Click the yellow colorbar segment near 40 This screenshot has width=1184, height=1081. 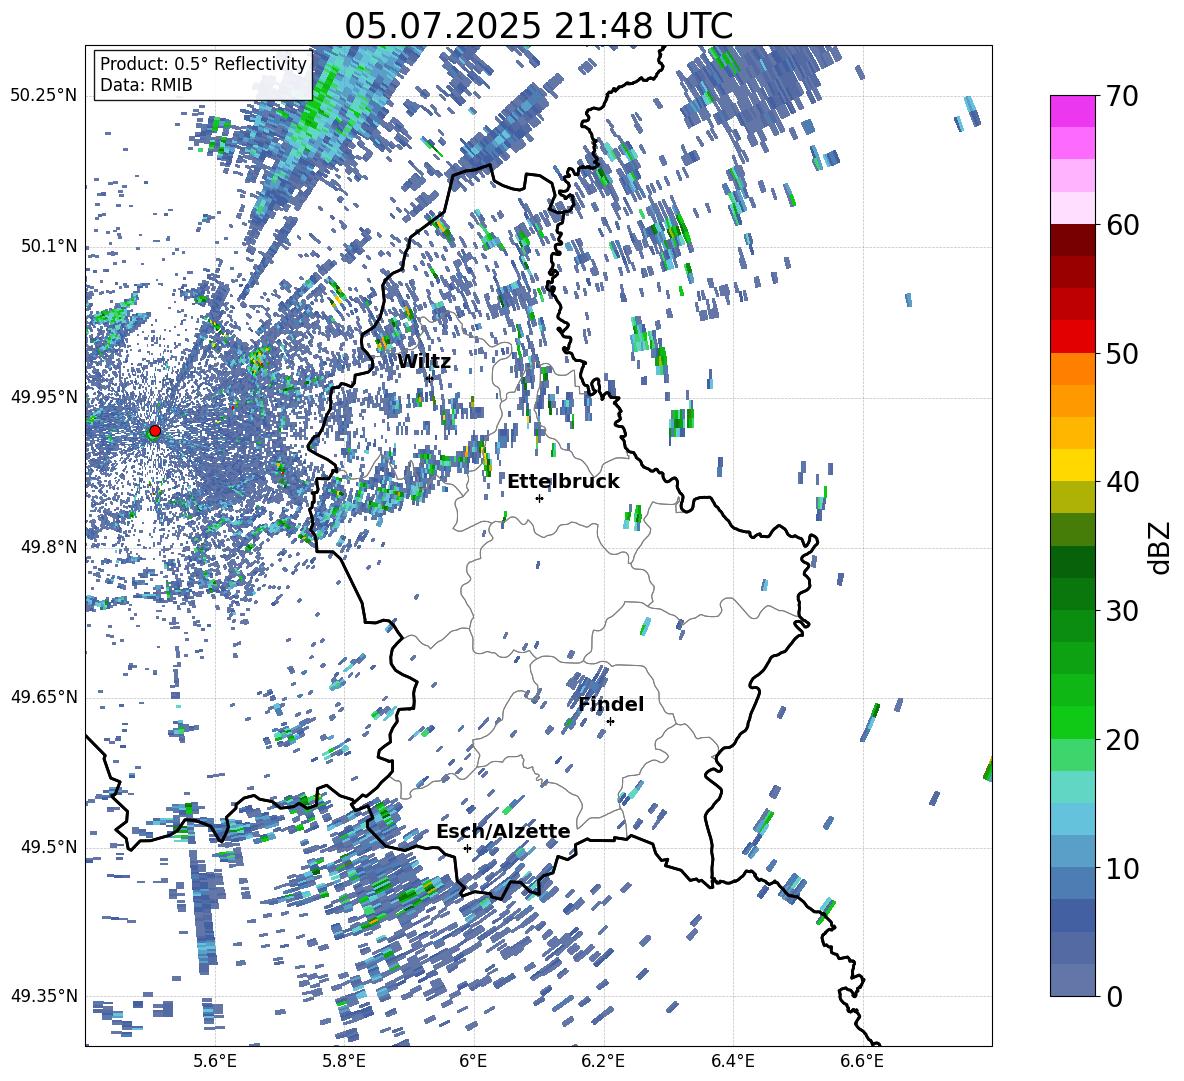[1072, 465]
